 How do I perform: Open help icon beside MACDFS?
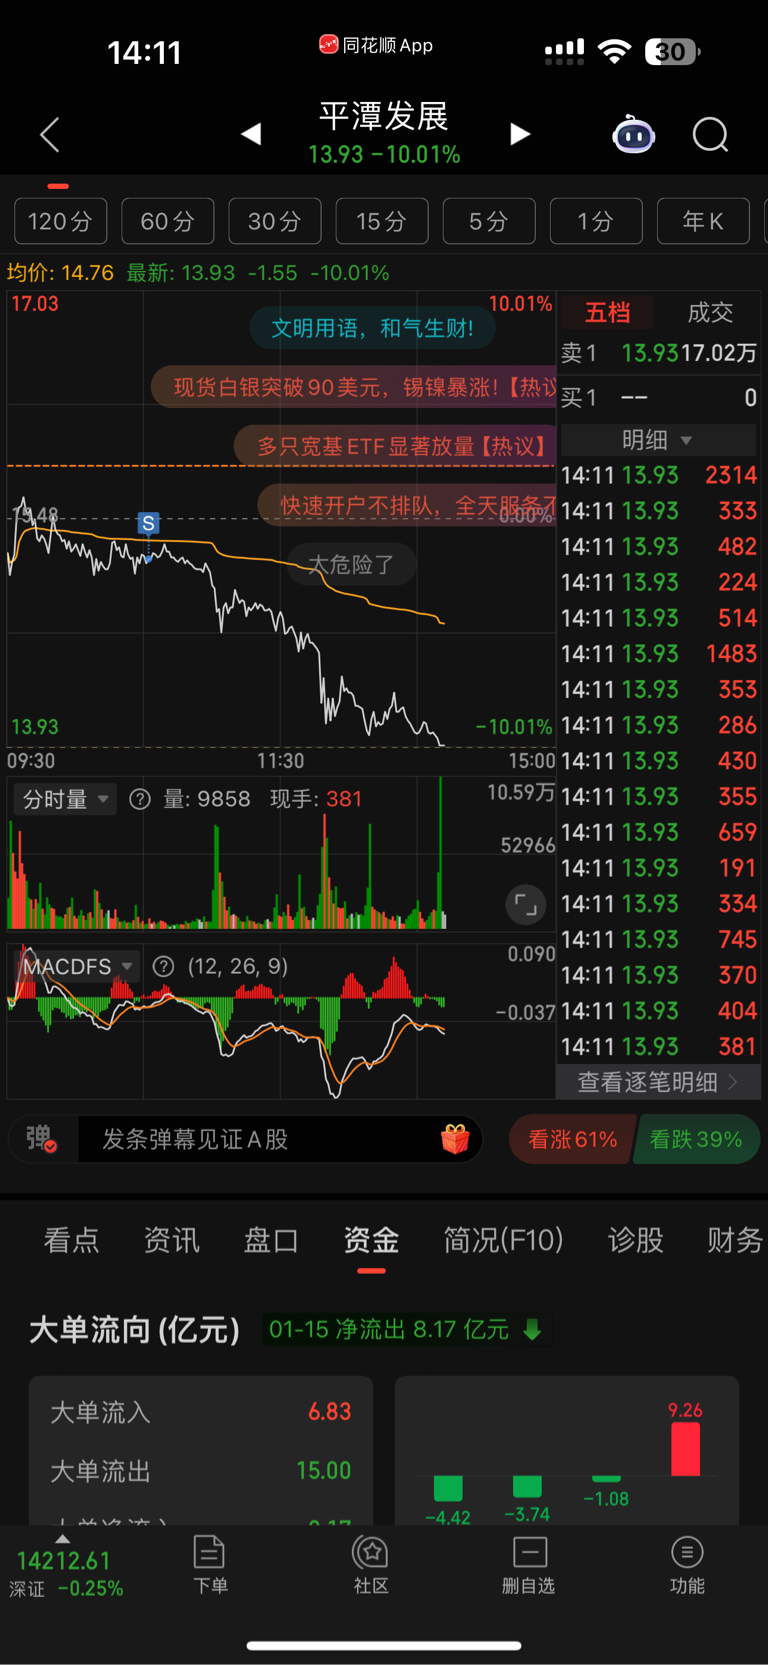tap(163, 966)
